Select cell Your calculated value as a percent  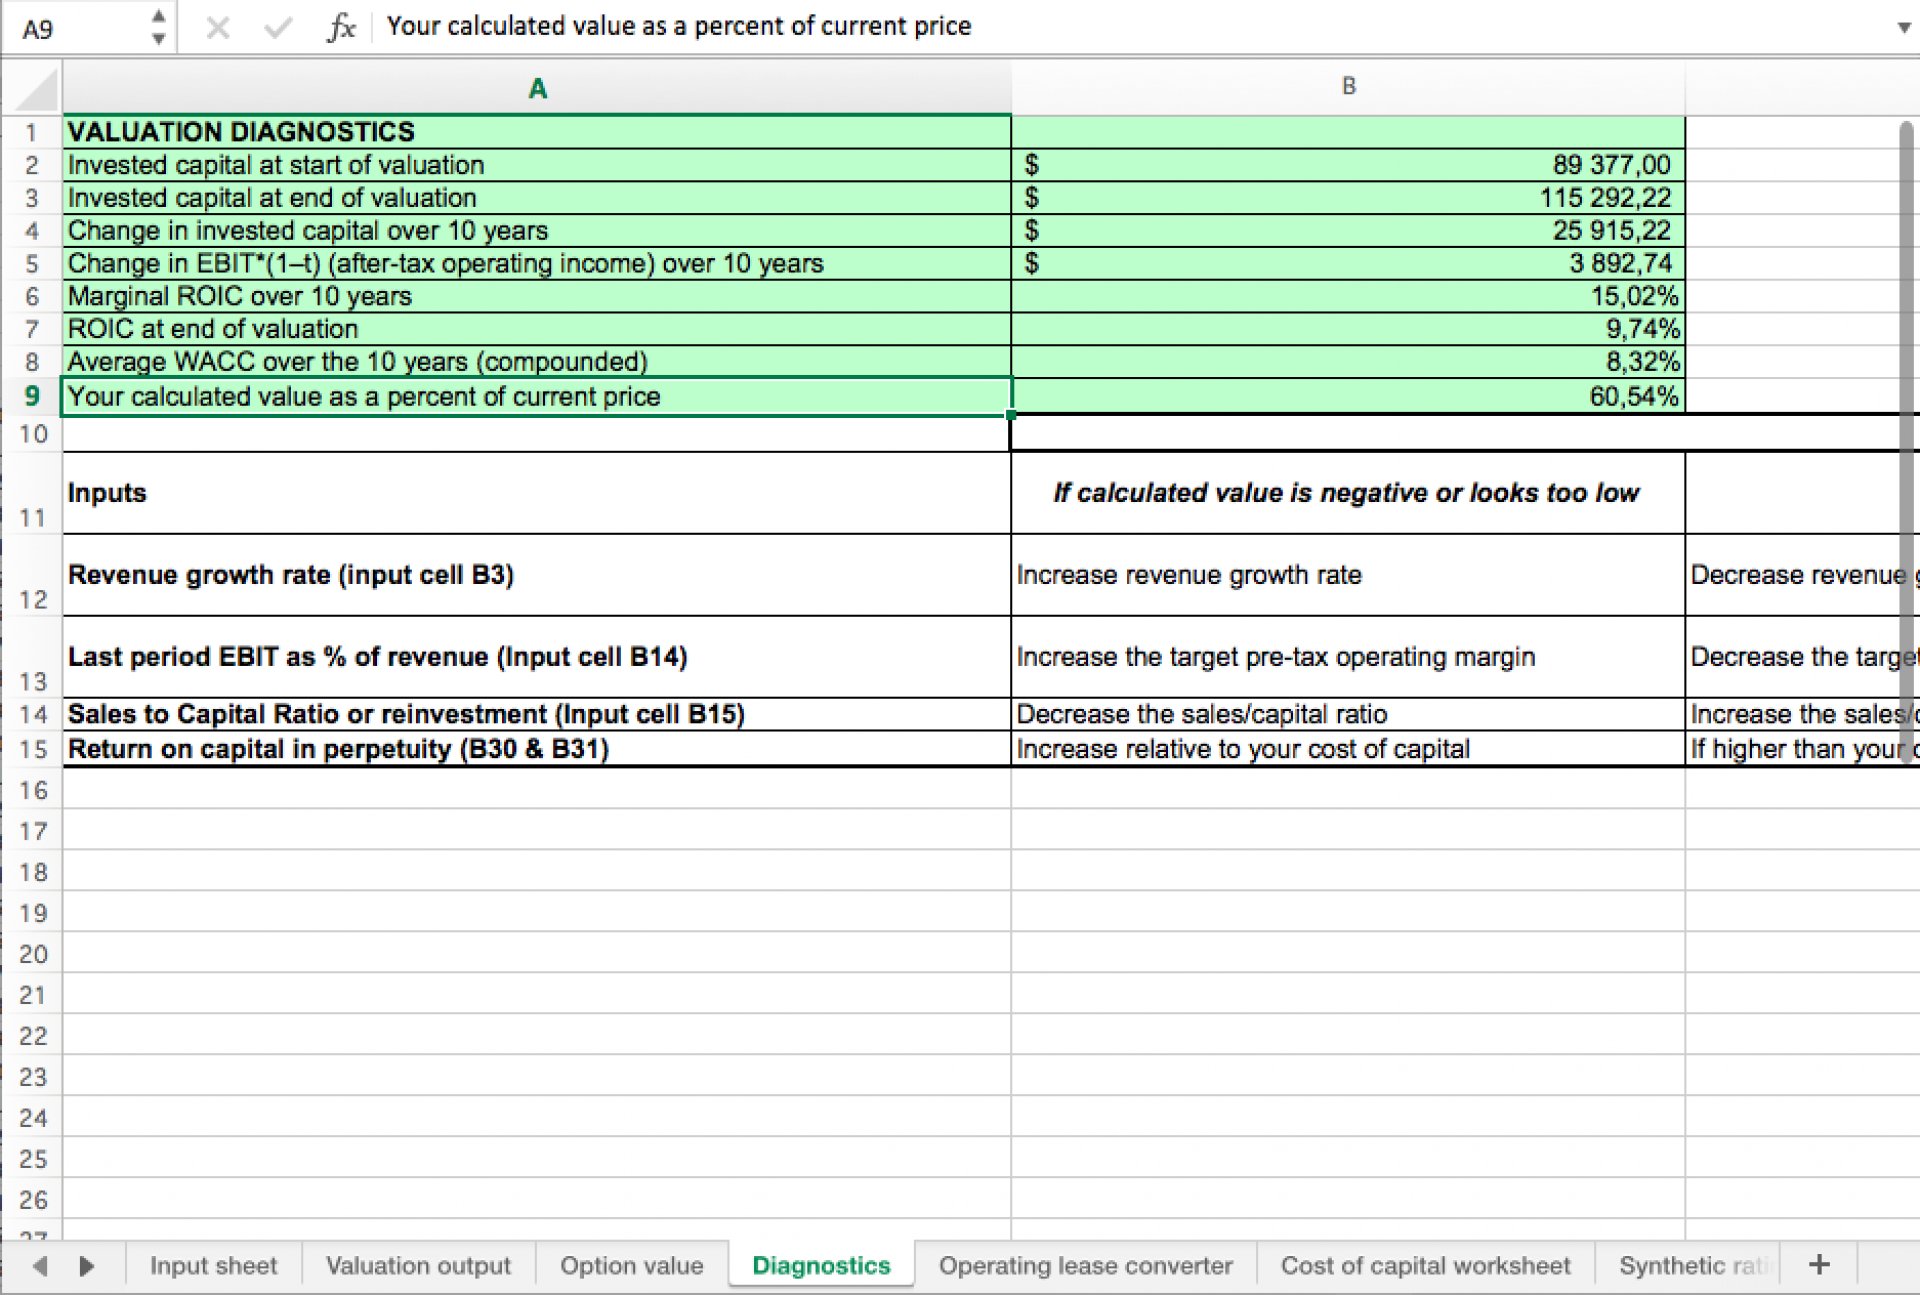point(537,396)
